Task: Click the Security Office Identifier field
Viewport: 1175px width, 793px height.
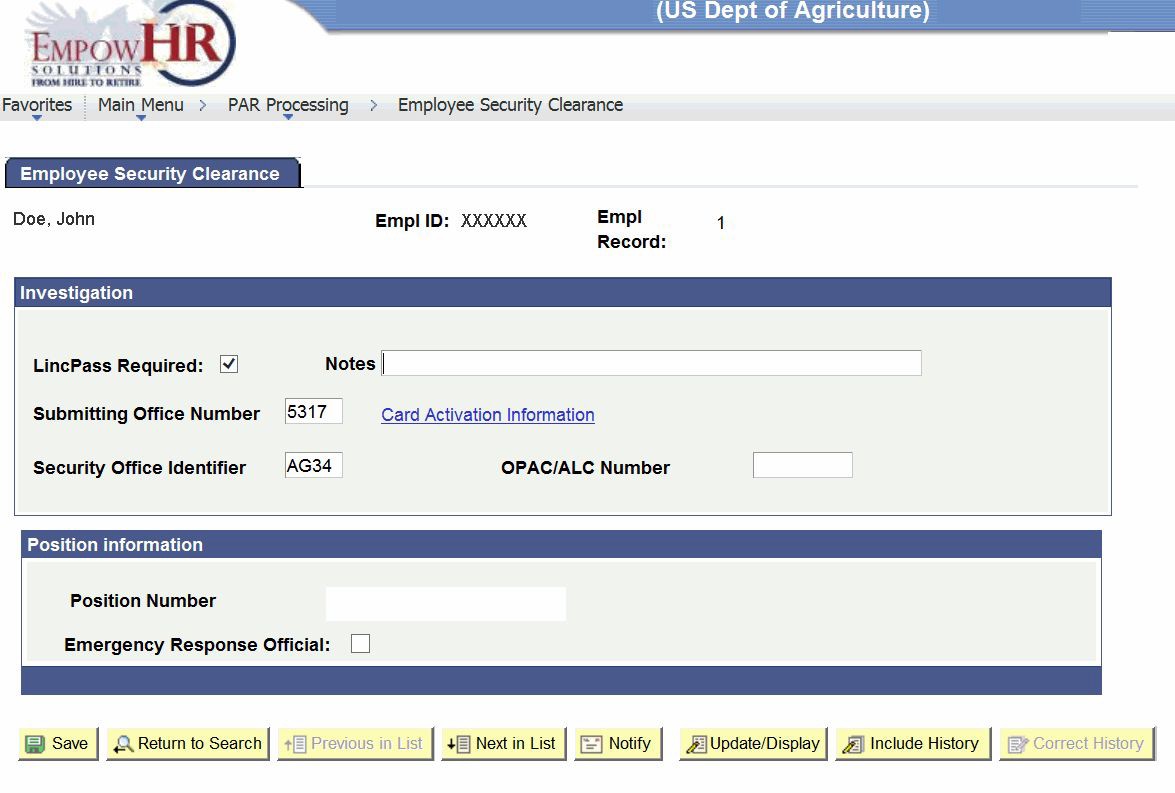Action: tap(313, 465)
